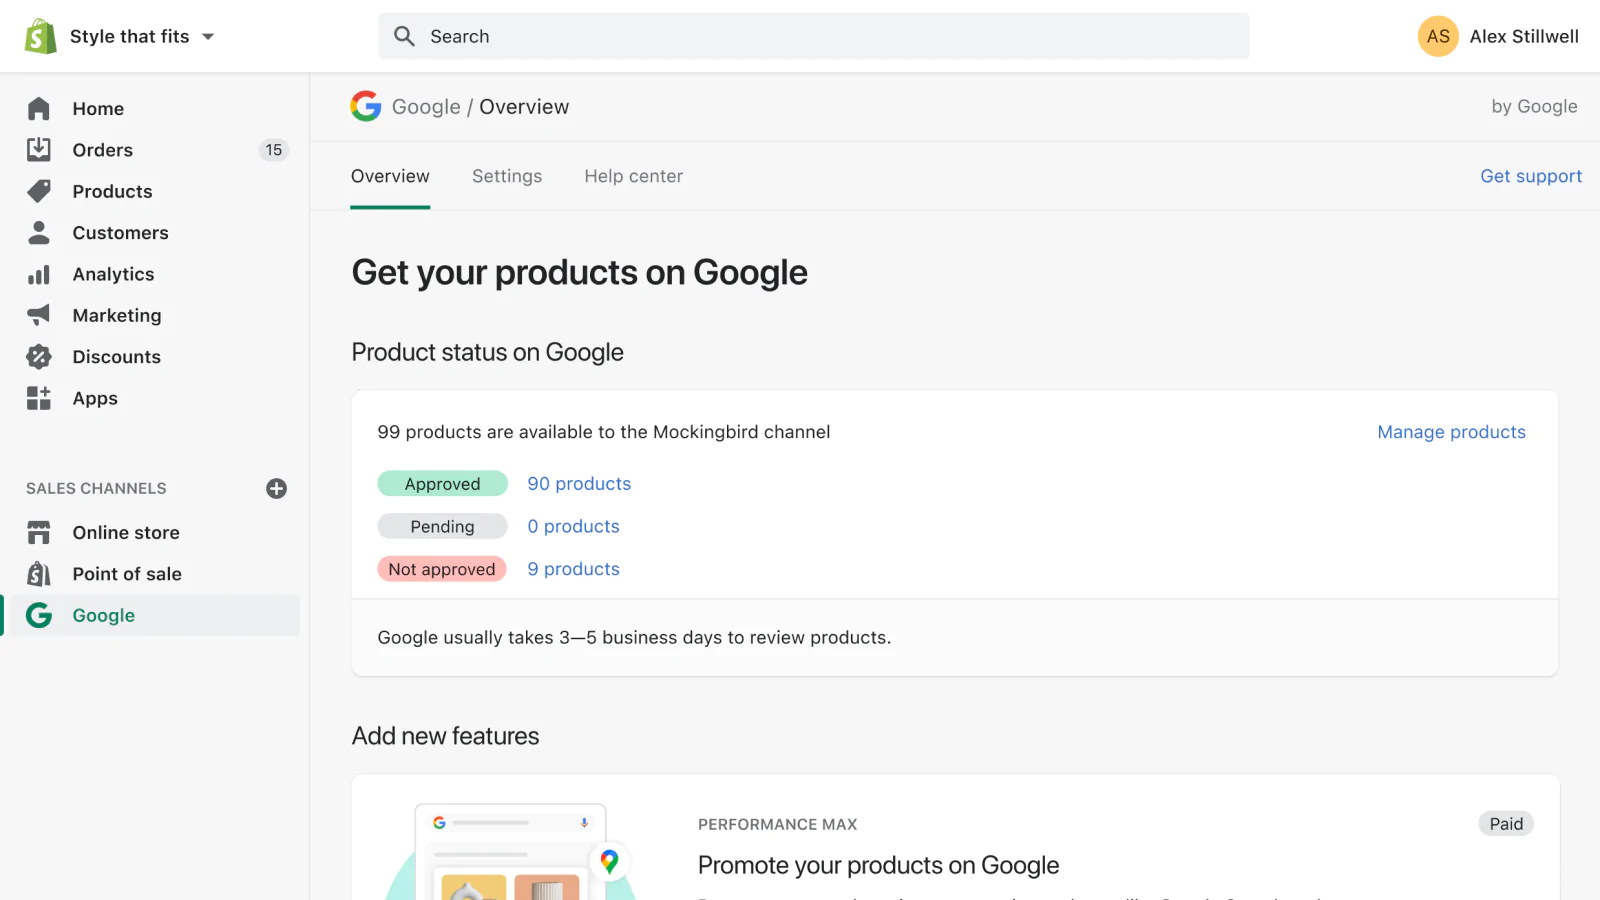Go to Home in sidebar
1600x900 pixels.
point(98,108)
